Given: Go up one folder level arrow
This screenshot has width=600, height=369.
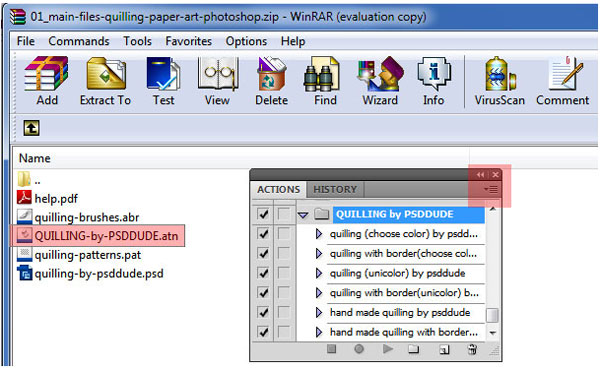Looking at the screenshot, I should click(31, 128).
